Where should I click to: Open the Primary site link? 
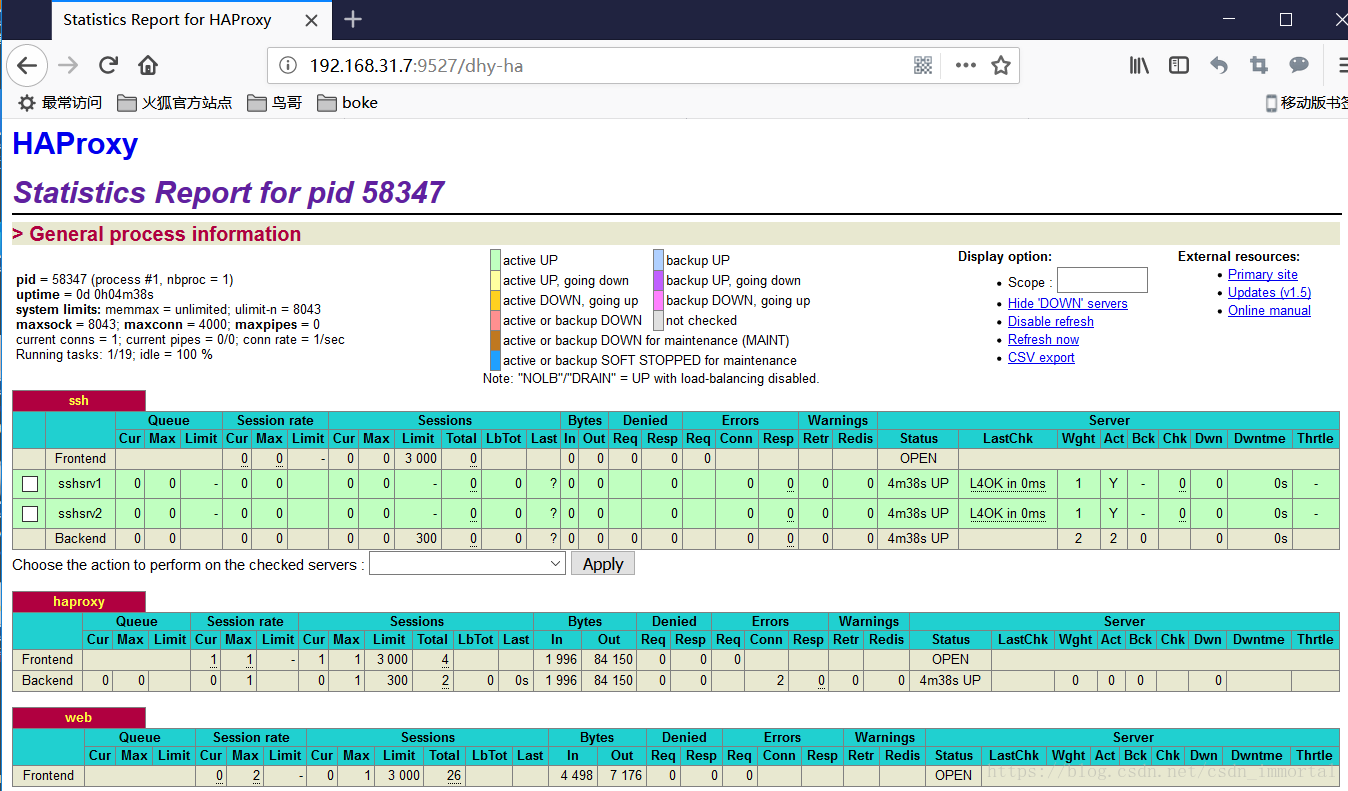point(1263,275)
